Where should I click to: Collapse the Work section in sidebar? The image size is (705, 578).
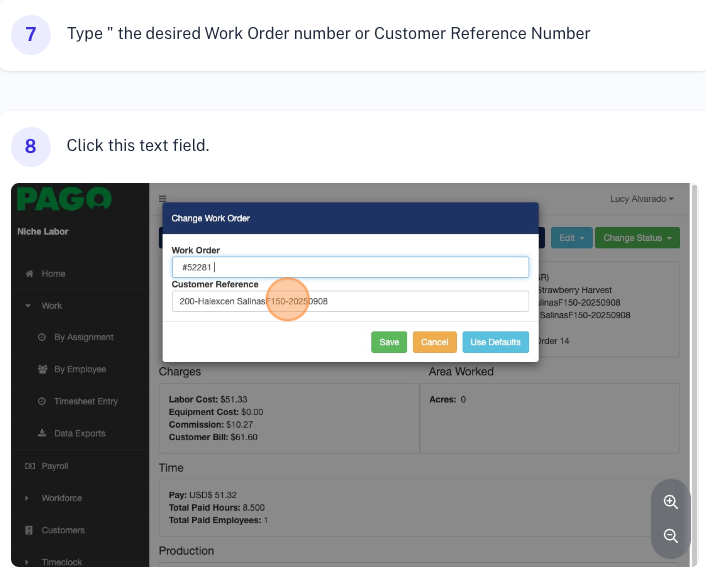coord(50,306)
